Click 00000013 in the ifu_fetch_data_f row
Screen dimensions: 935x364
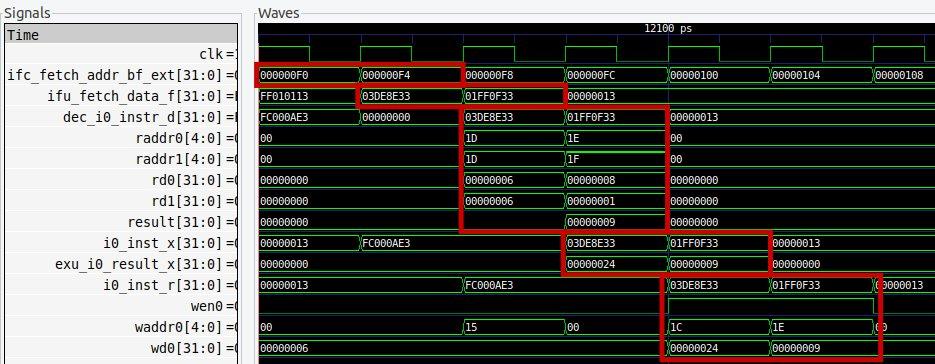[x=592, y=96]
